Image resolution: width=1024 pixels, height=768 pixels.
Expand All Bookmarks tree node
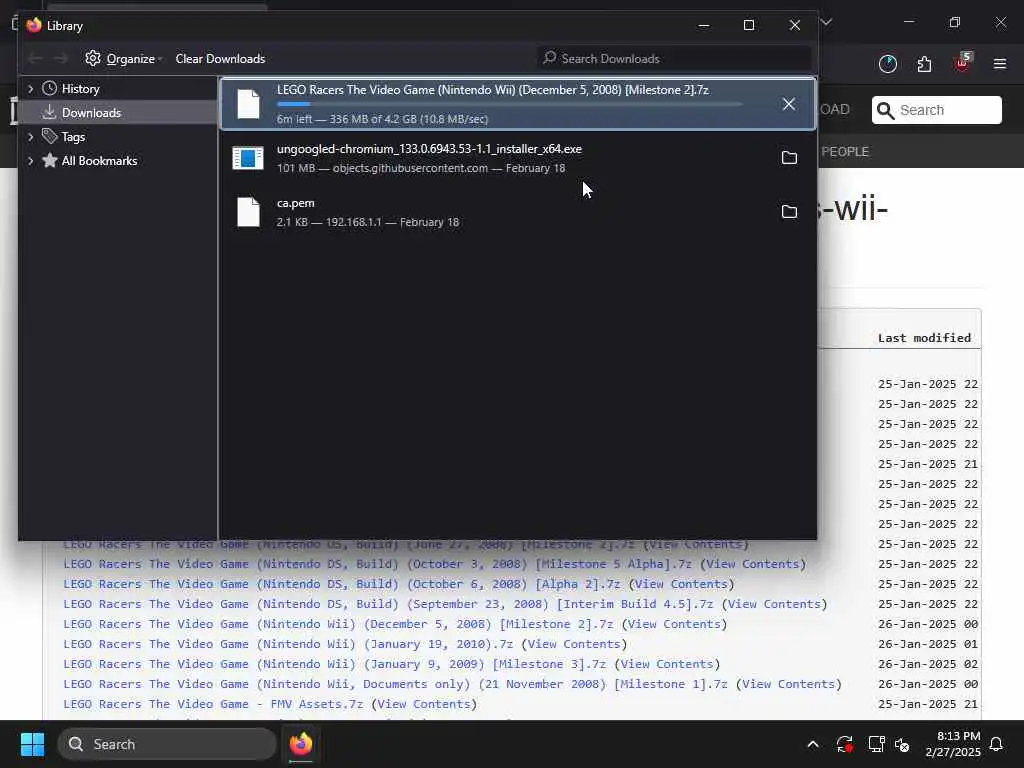(x=30, y=161)
